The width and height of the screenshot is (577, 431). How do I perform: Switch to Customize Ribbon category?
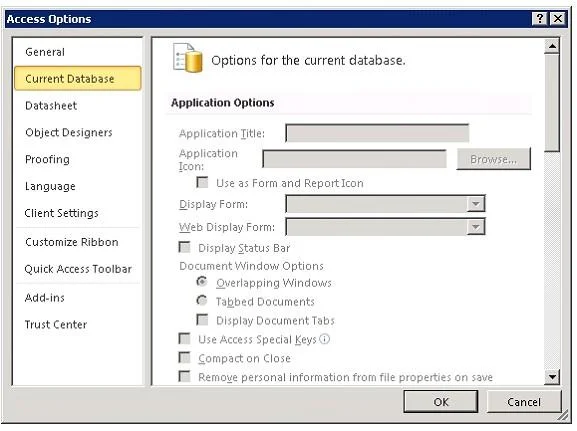[x=72, y=242]
